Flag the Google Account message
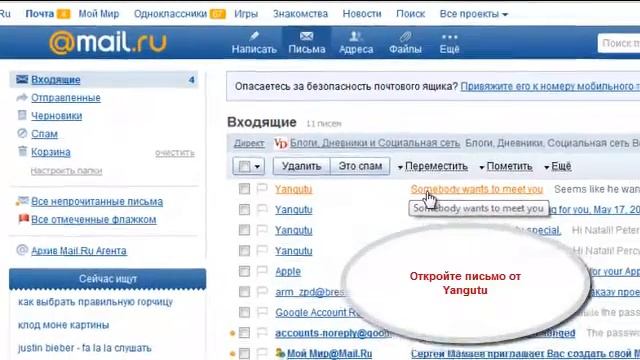Viewport: 640px width, 360px height. coord(262,312)
